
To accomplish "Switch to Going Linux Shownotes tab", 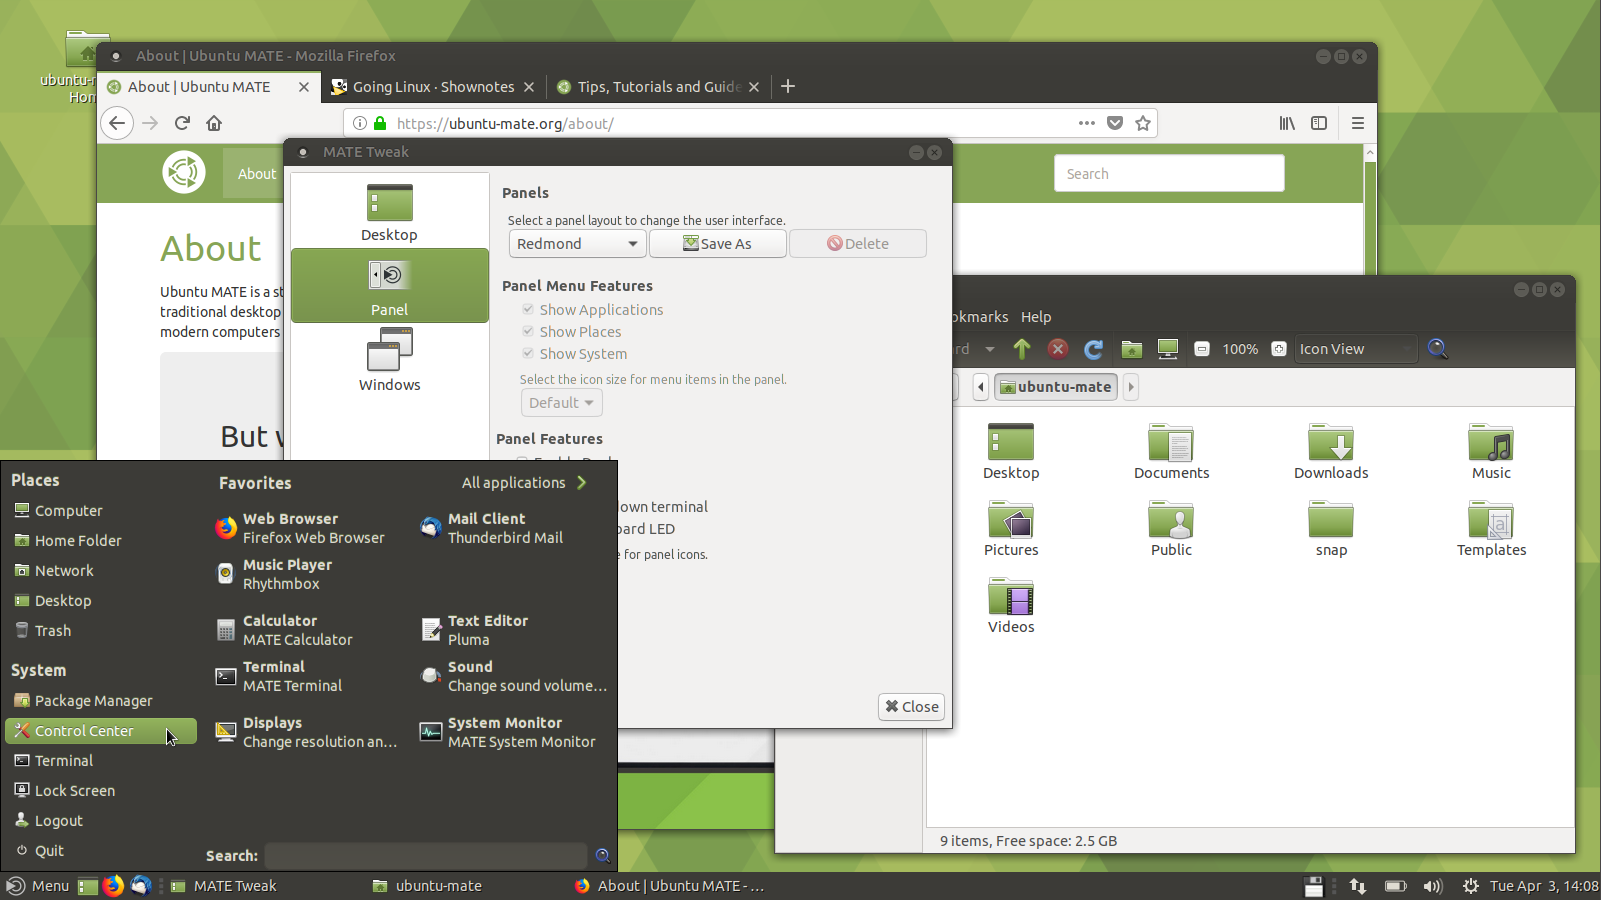I will [433, 87].
